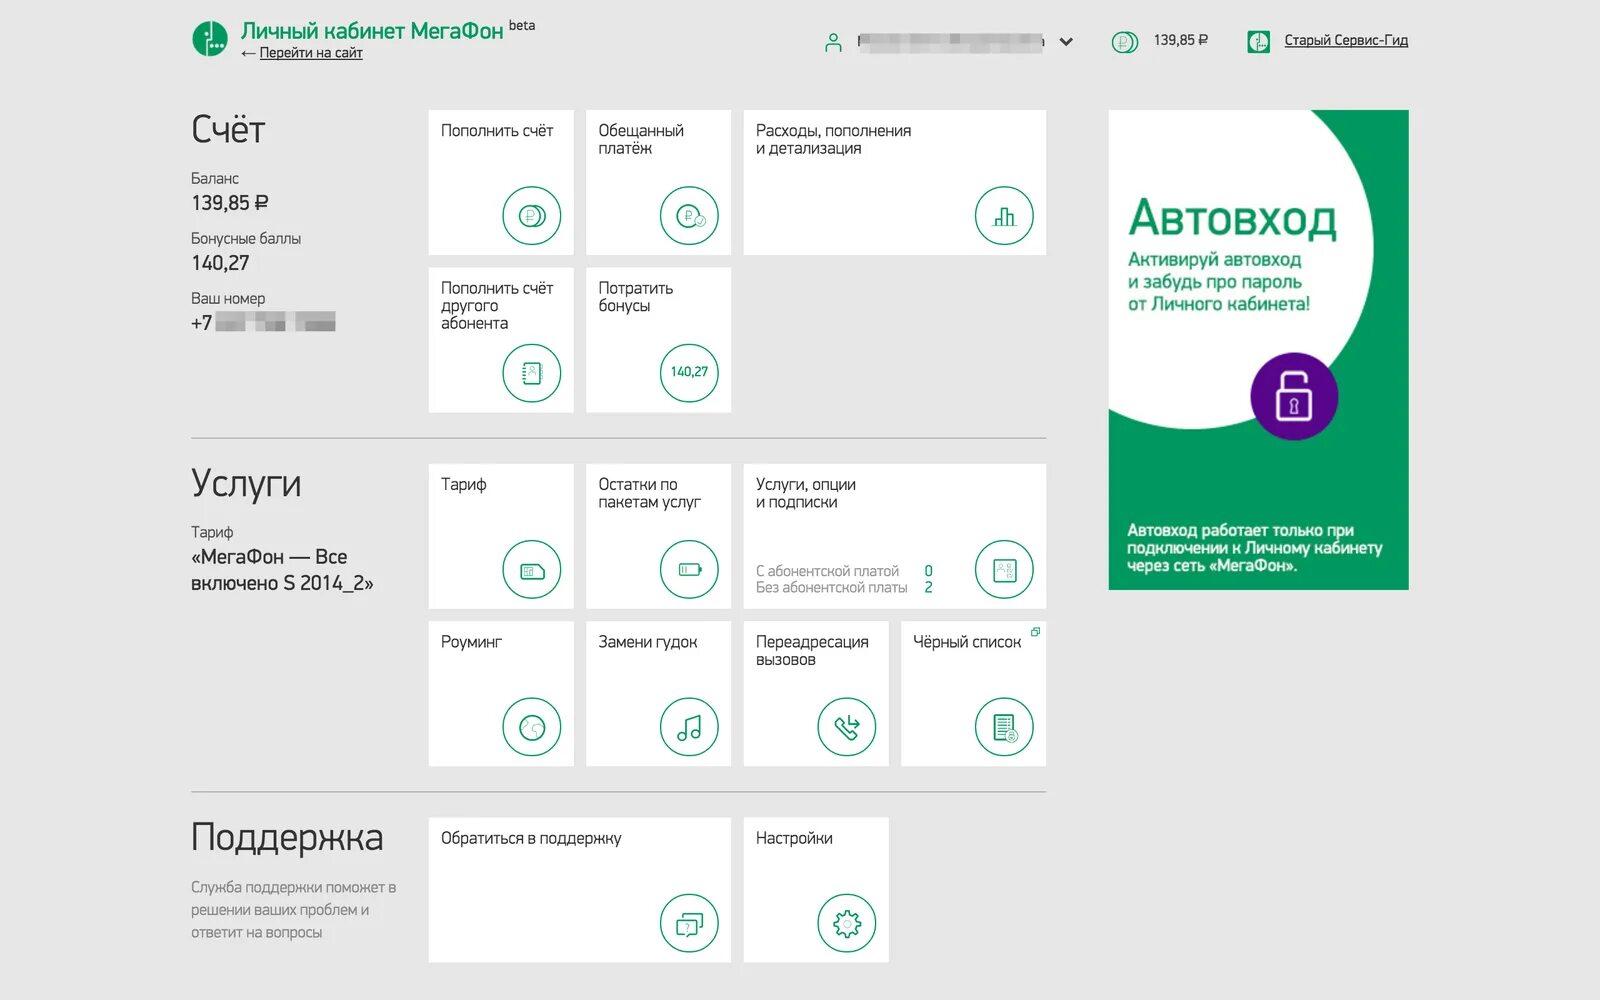Open the Чёрный список tile label
Viewport: 1600px width, 1000px height.
[x=967, y=643]
